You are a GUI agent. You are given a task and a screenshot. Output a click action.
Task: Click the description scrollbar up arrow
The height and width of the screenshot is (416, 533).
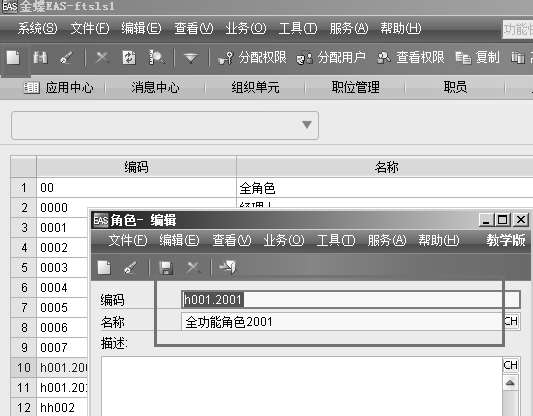(x=510, y=383)
